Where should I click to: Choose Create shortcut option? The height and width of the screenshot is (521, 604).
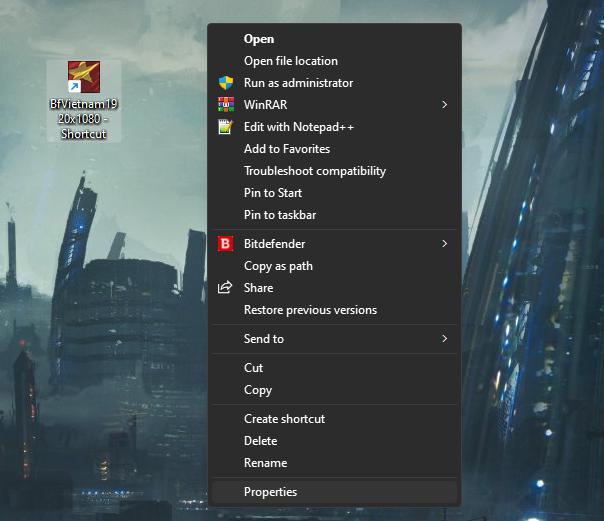click(x=284, y=419)
